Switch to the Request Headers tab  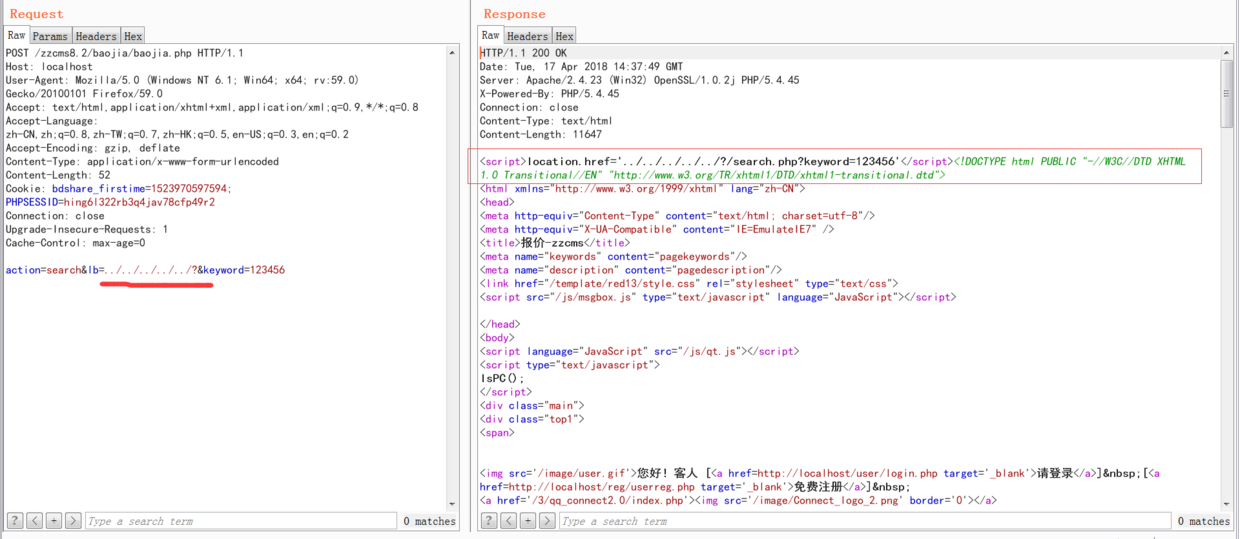[x=96, y=36]
